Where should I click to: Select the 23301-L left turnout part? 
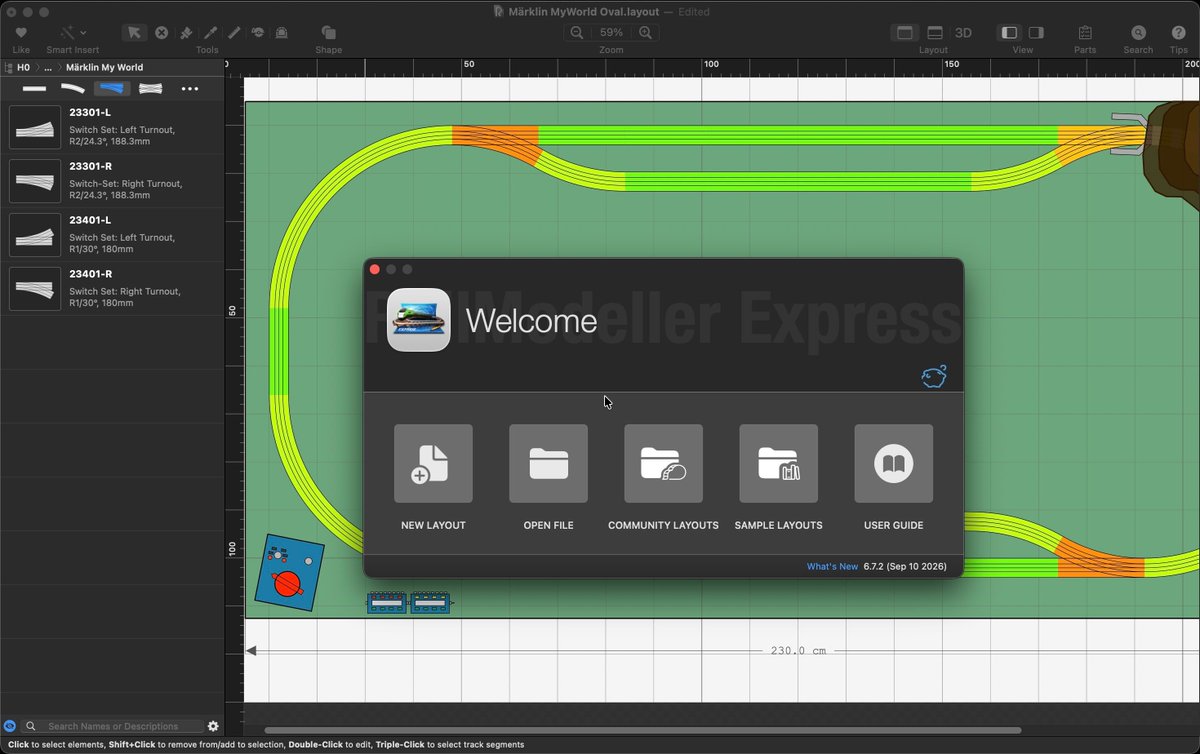tap(112, 127)
